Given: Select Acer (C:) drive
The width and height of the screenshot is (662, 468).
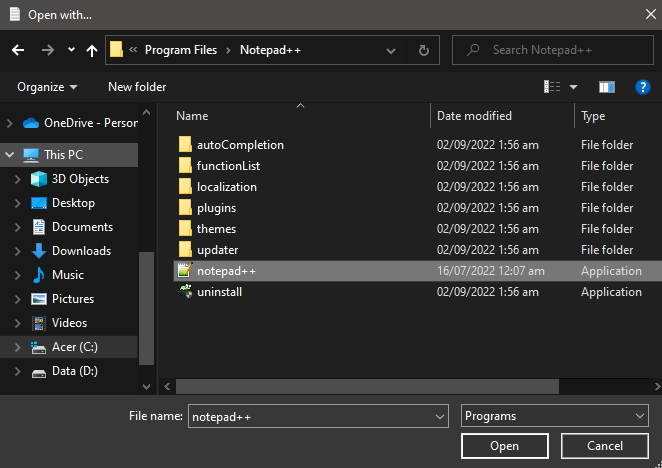Looking at the screenshot, I should (75, 347).
